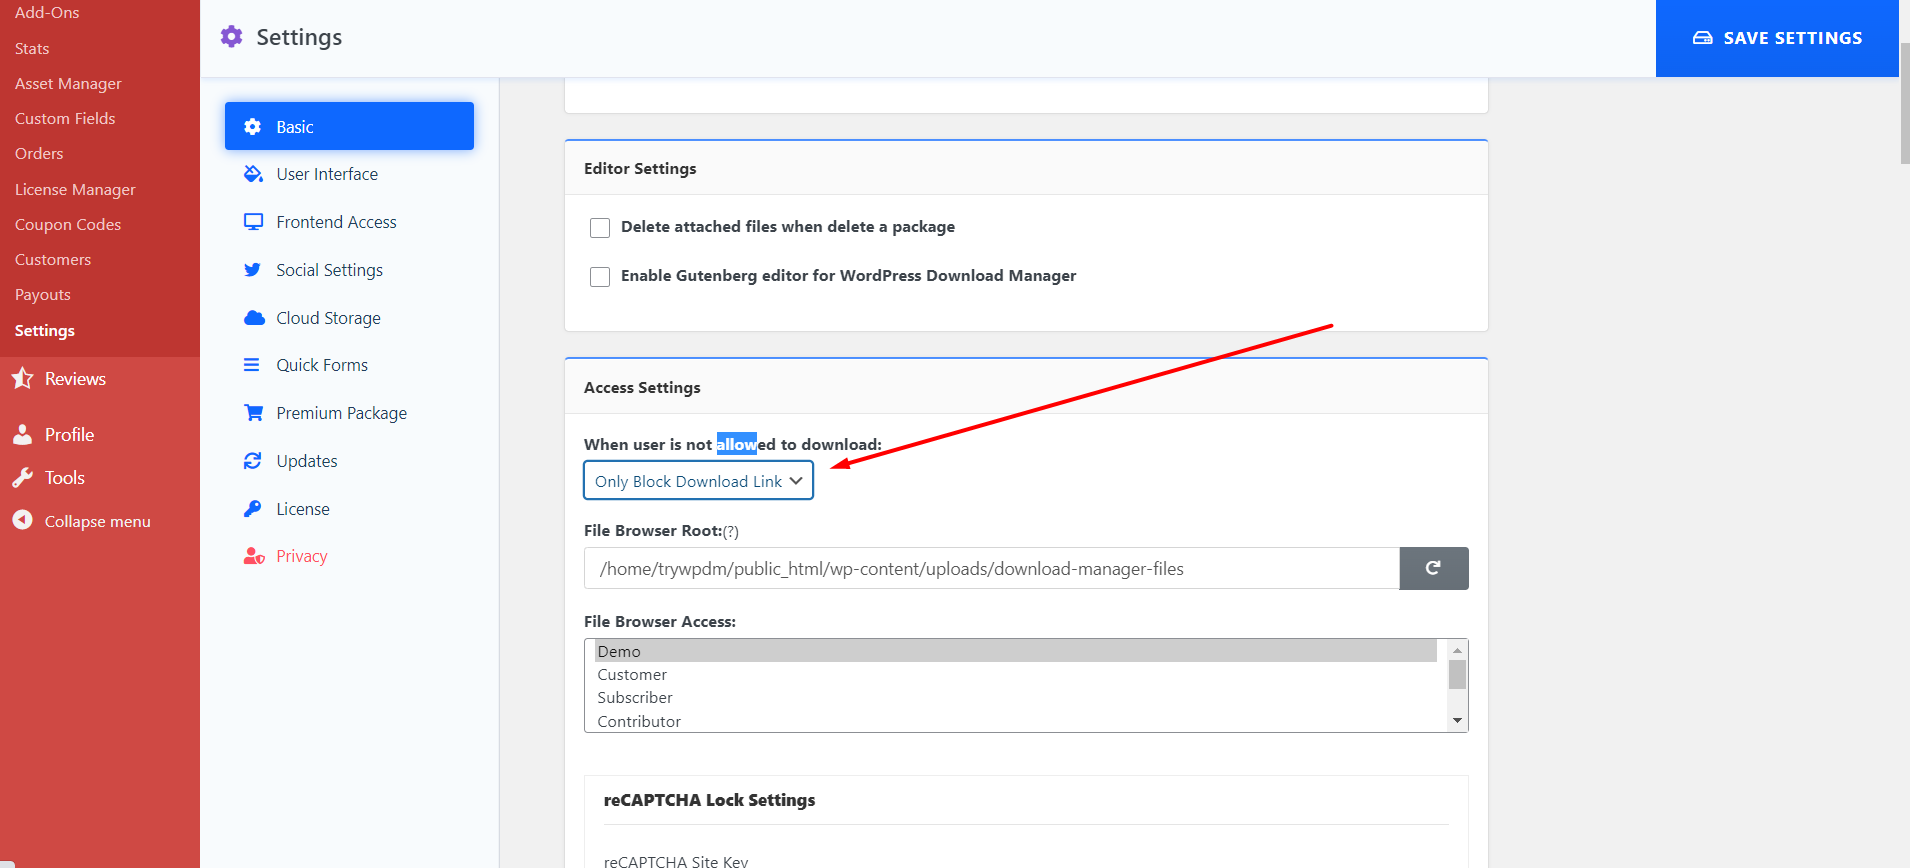Select Subscriber in File Browser Access list

1015,697
